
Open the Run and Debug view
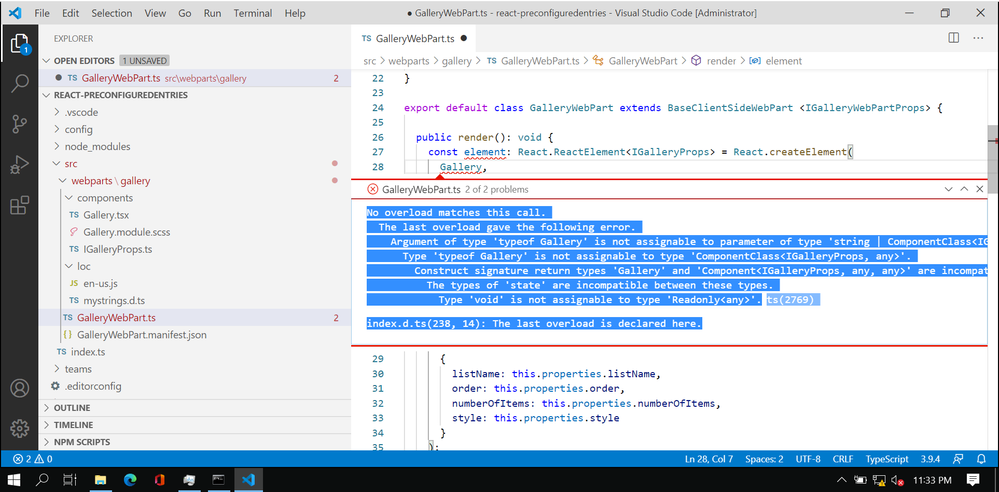coord(19,164)
